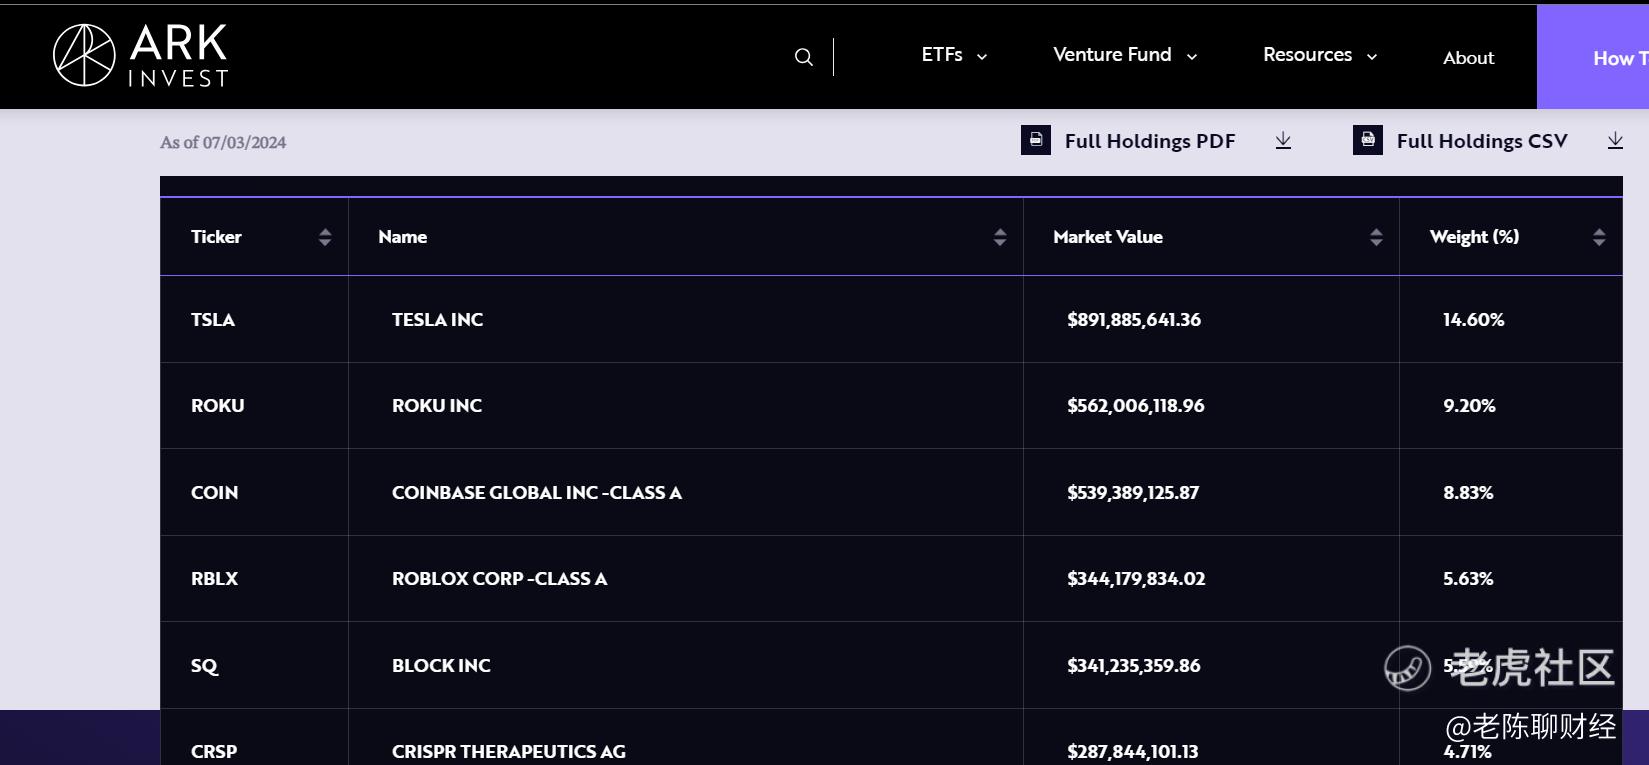Select the COINBASE GLOBAL INC row name
This screenshot has height=765, width=1649.
(x=537, y=493)
